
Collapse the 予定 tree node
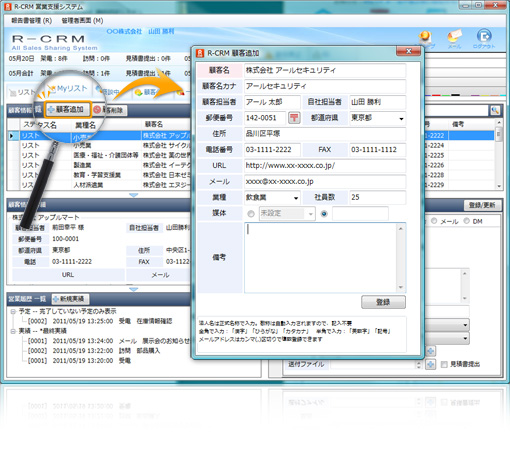tap(13, 312)
